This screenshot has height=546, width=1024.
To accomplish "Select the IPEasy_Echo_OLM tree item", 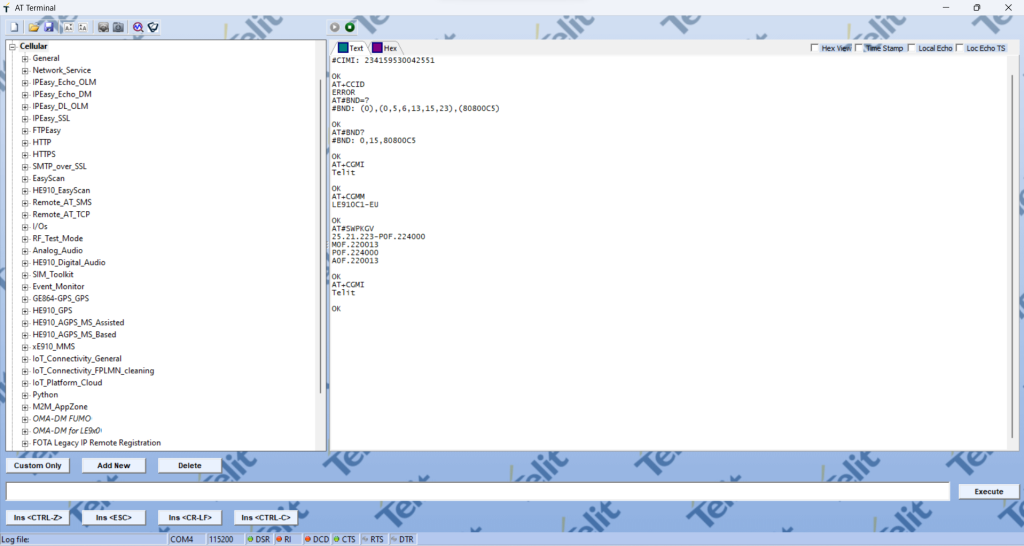I will pos(64,82).
